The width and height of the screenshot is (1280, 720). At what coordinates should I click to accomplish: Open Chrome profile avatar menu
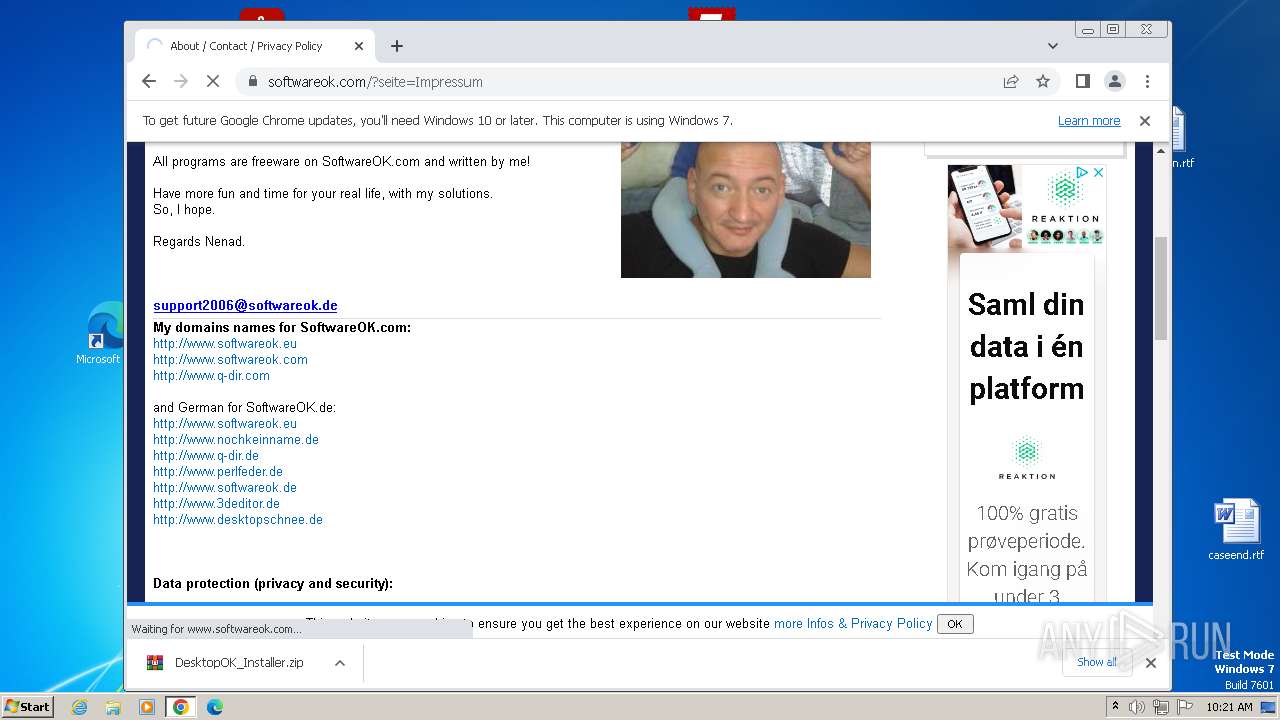[1114, 81]
